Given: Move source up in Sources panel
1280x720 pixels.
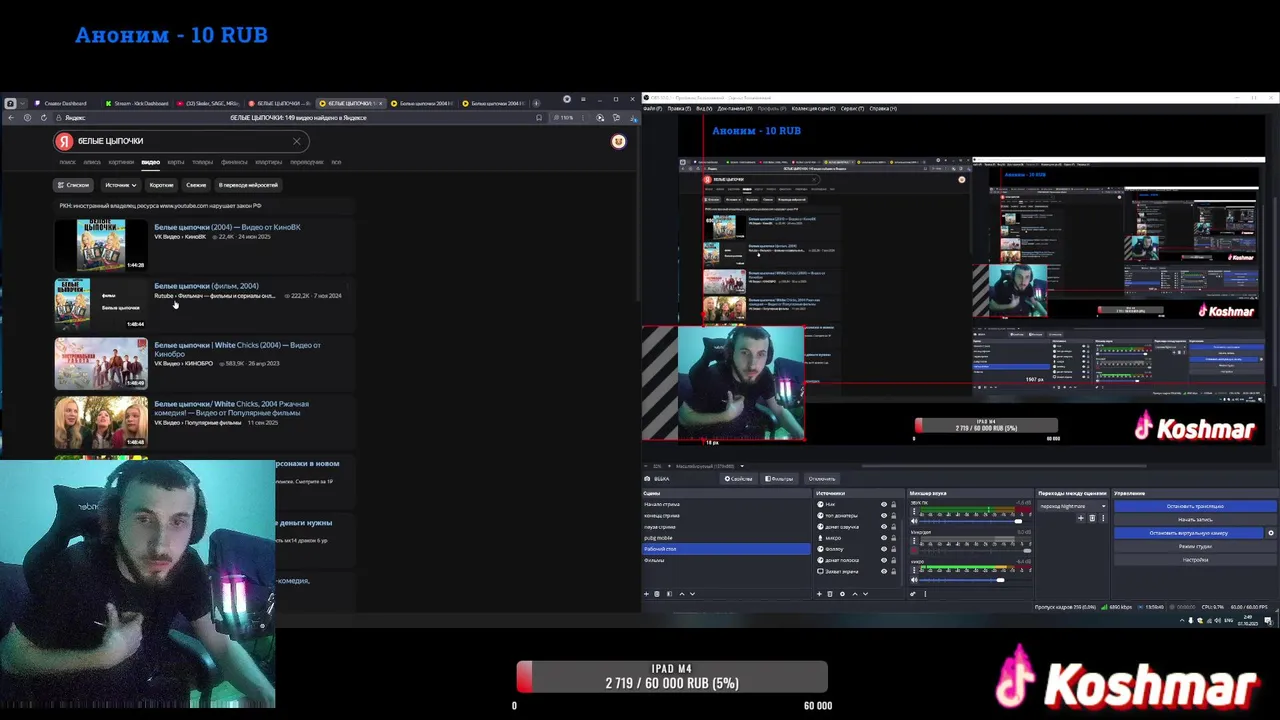Looking at the screenshot, I should (855, 593).
